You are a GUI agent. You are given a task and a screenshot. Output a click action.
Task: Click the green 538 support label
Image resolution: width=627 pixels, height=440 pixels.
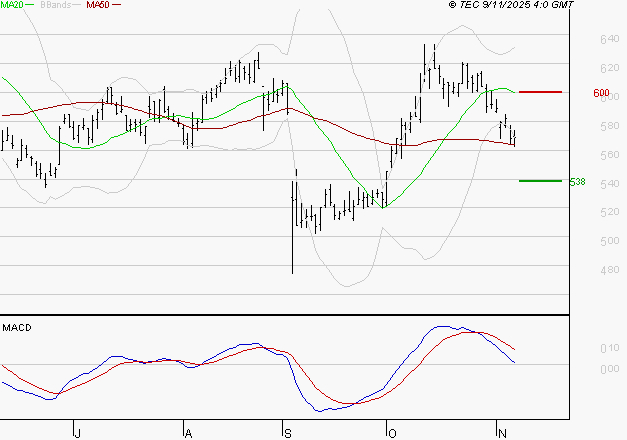tap(577, 182)
